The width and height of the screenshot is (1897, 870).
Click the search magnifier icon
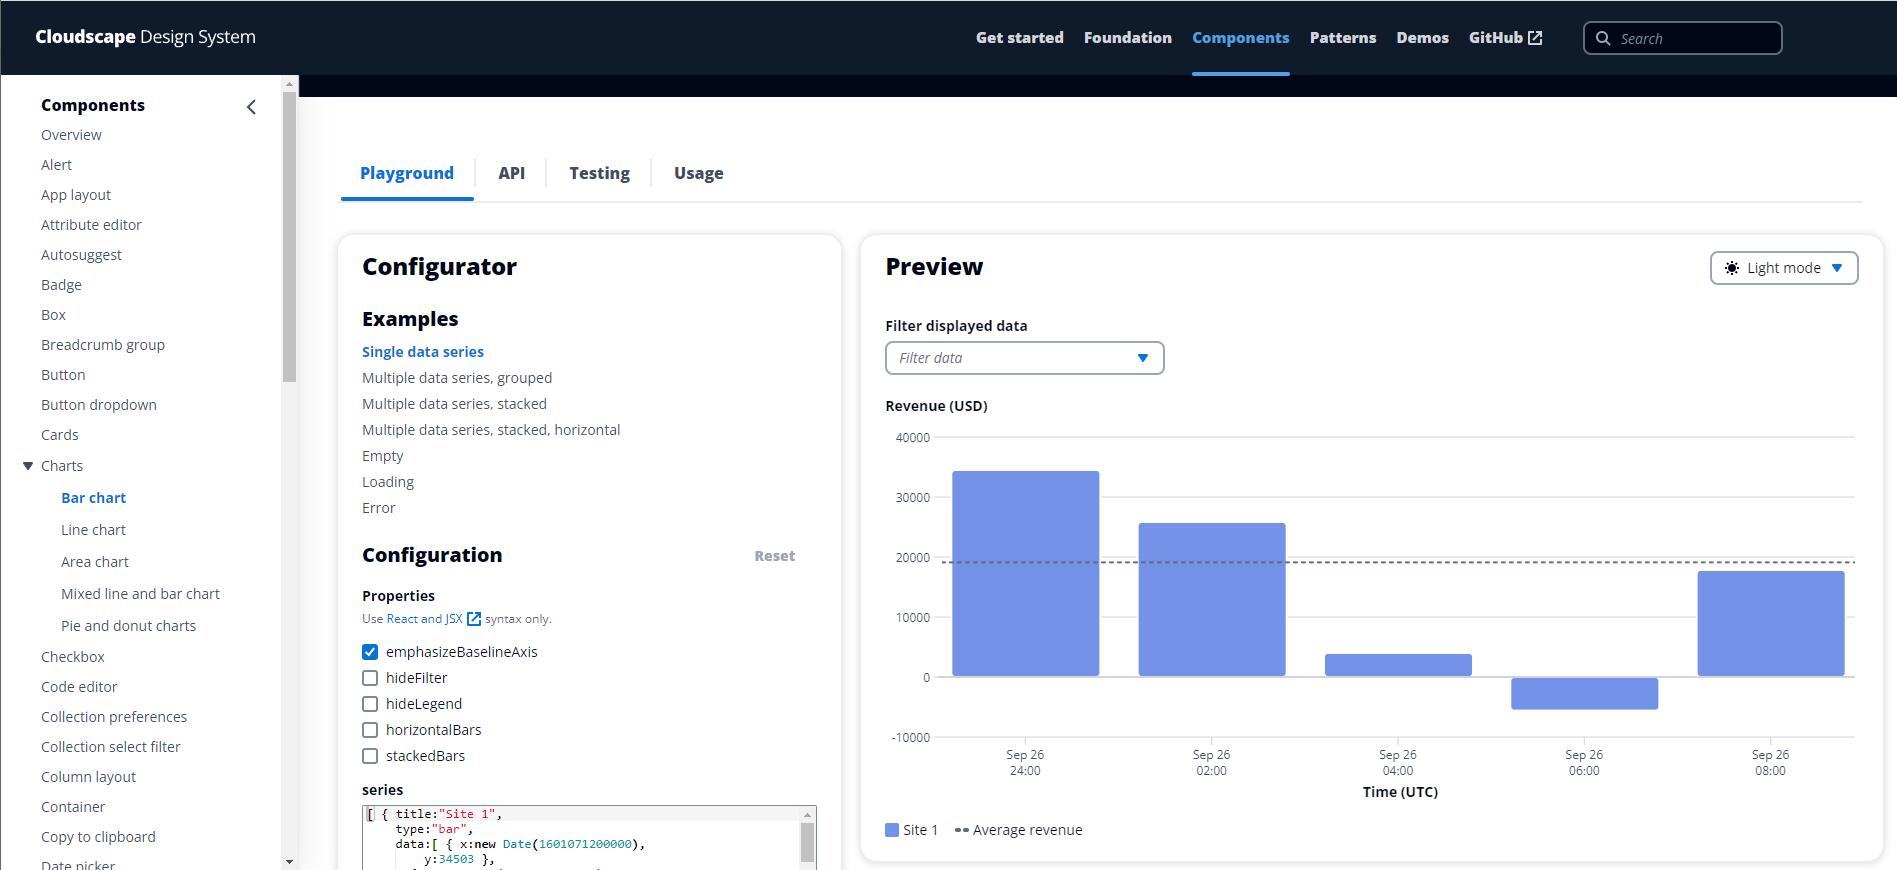point(1603,38)
